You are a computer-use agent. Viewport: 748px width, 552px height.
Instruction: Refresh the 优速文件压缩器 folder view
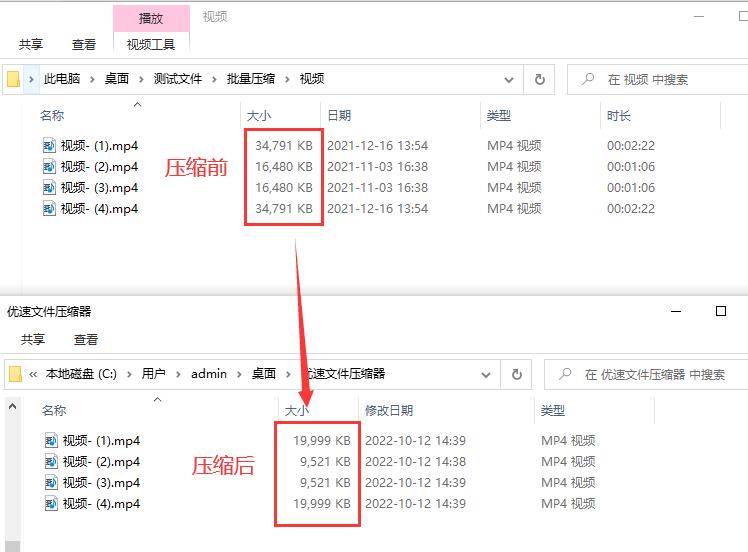click(x=517, y=375)
